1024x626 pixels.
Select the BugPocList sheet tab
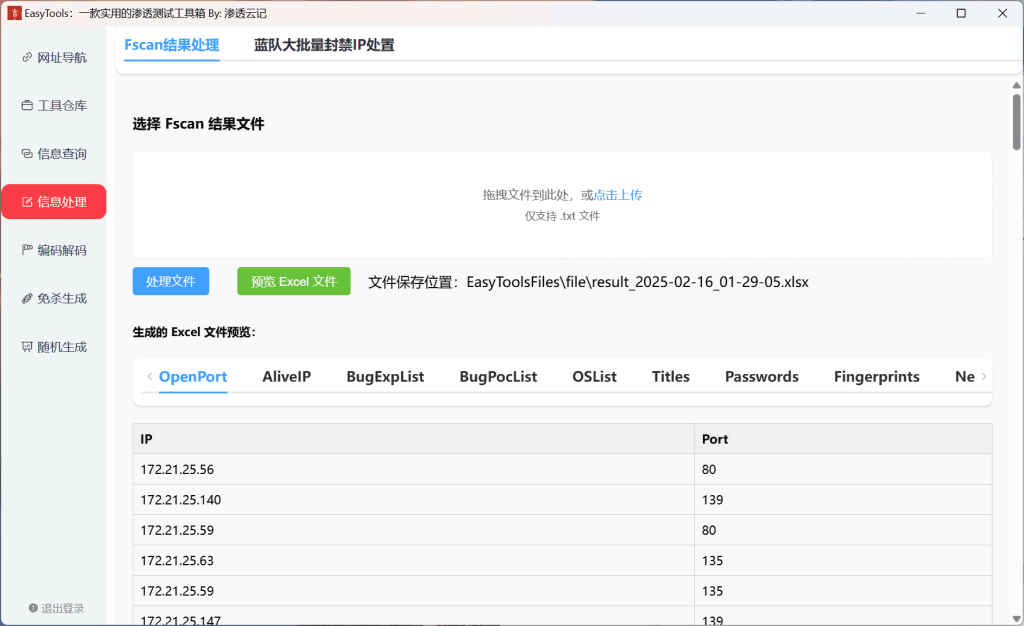pyautogui.click(x=498, y=377)
